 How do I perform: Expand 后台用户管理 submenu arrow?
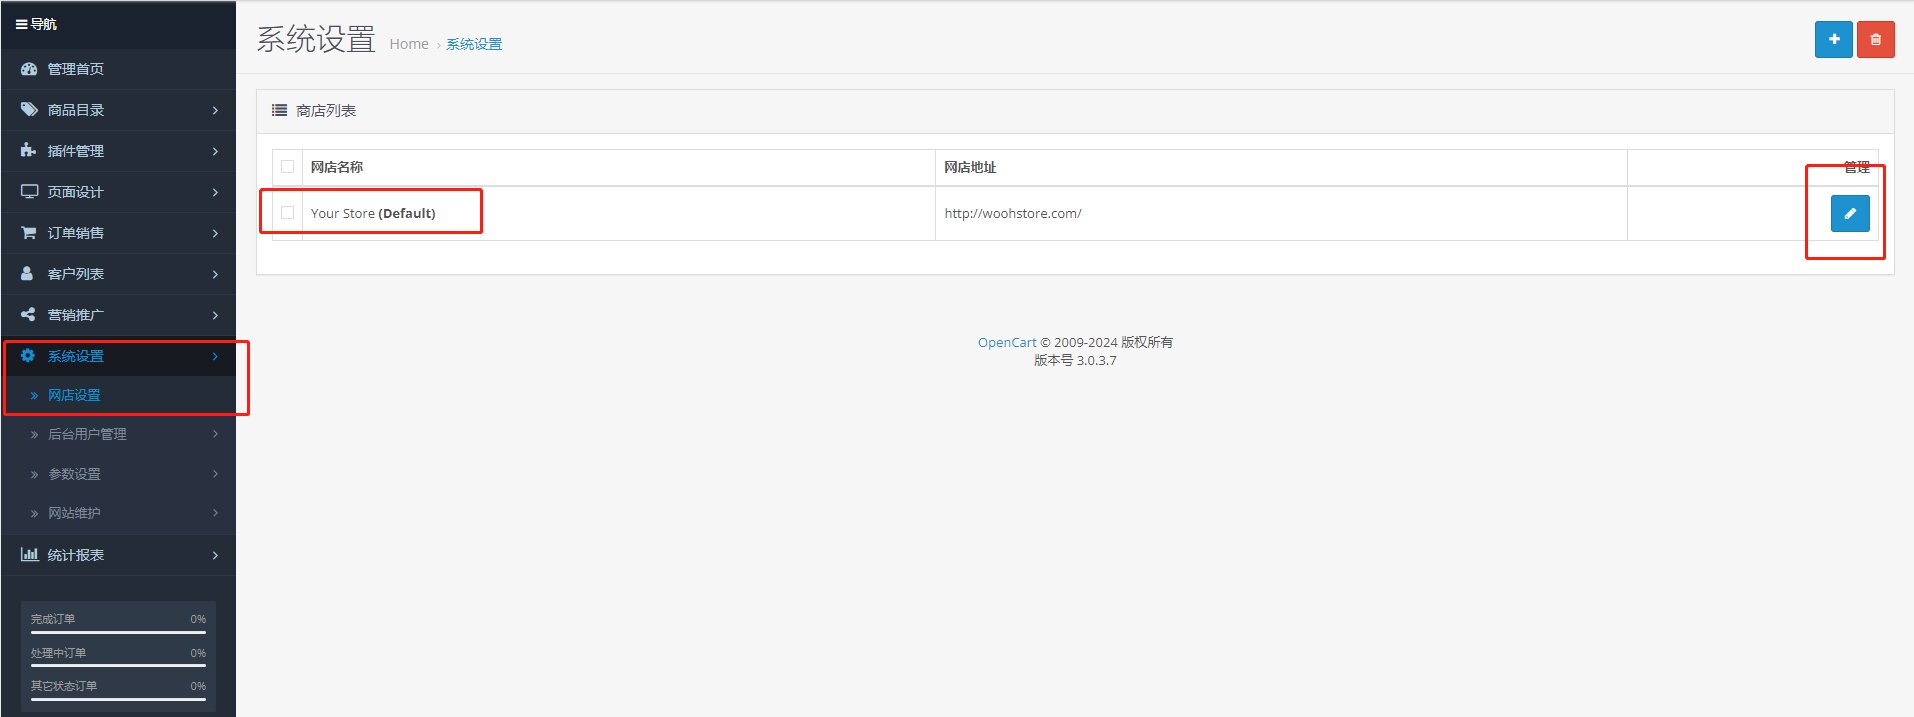click(215, 434)
